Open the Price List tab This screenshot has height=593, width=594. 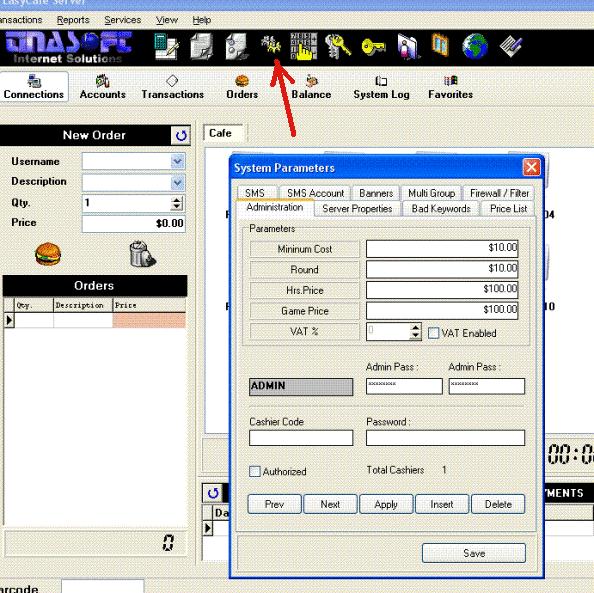click(x=508, y=209)
